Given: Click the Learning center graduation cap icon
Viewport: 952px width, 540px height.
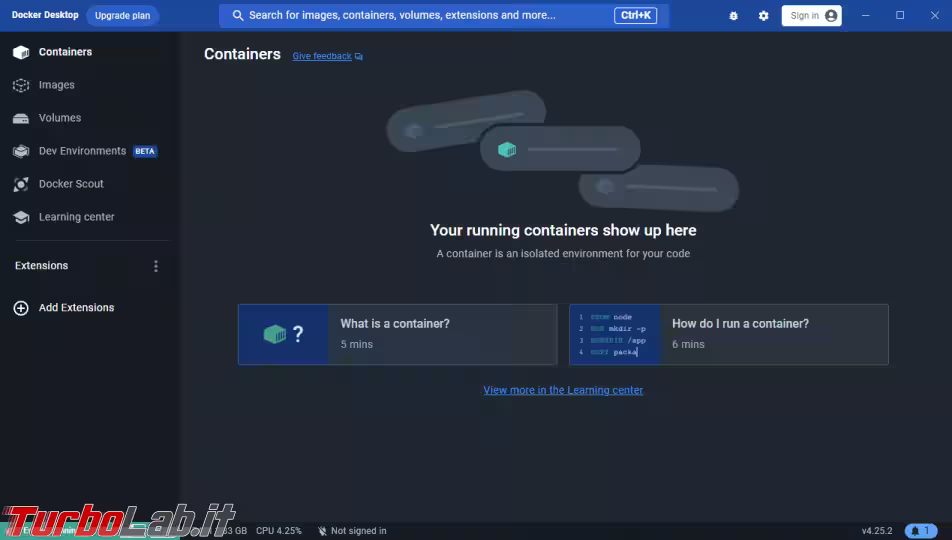Looking at the screenshot, I should [x=21, y=217].
